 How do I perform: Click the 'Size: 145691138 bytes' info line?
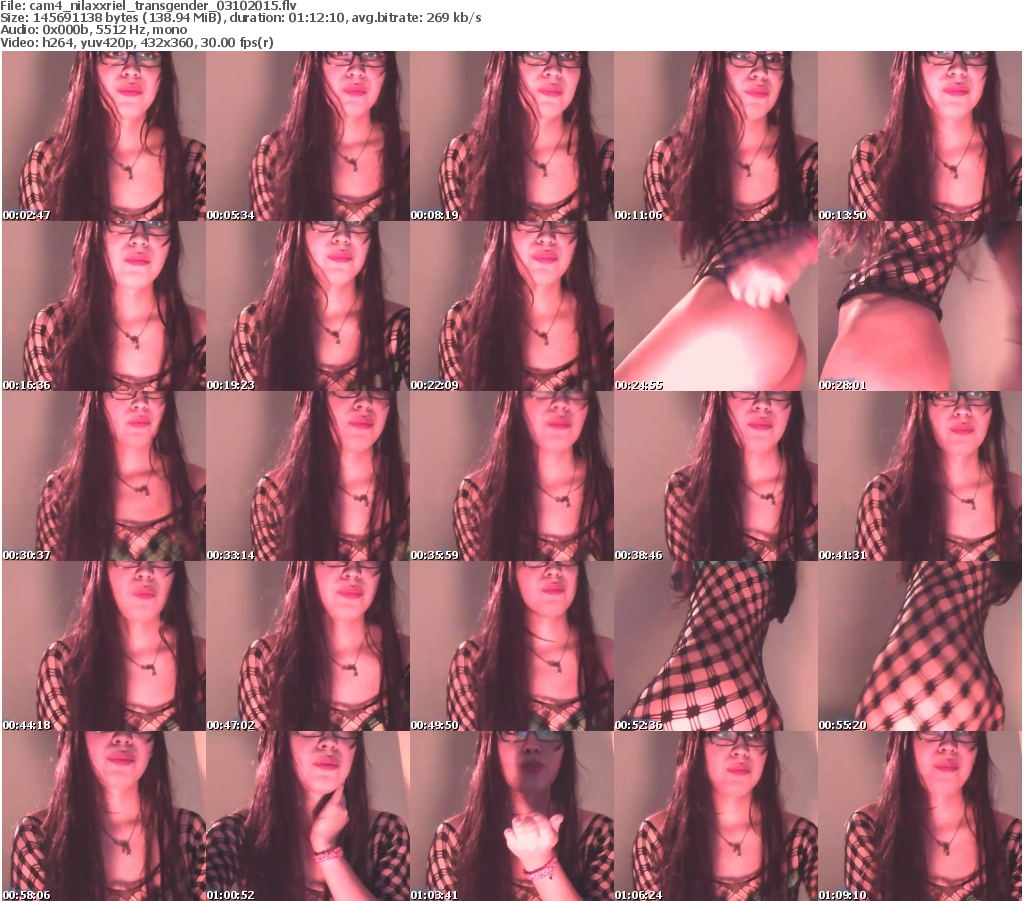(241, 18)
